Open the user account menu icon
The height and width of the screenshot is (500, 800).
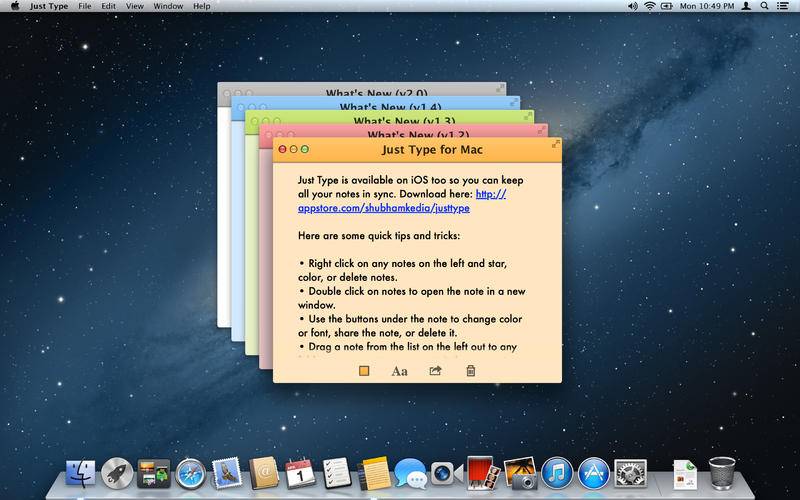point(746,6)
